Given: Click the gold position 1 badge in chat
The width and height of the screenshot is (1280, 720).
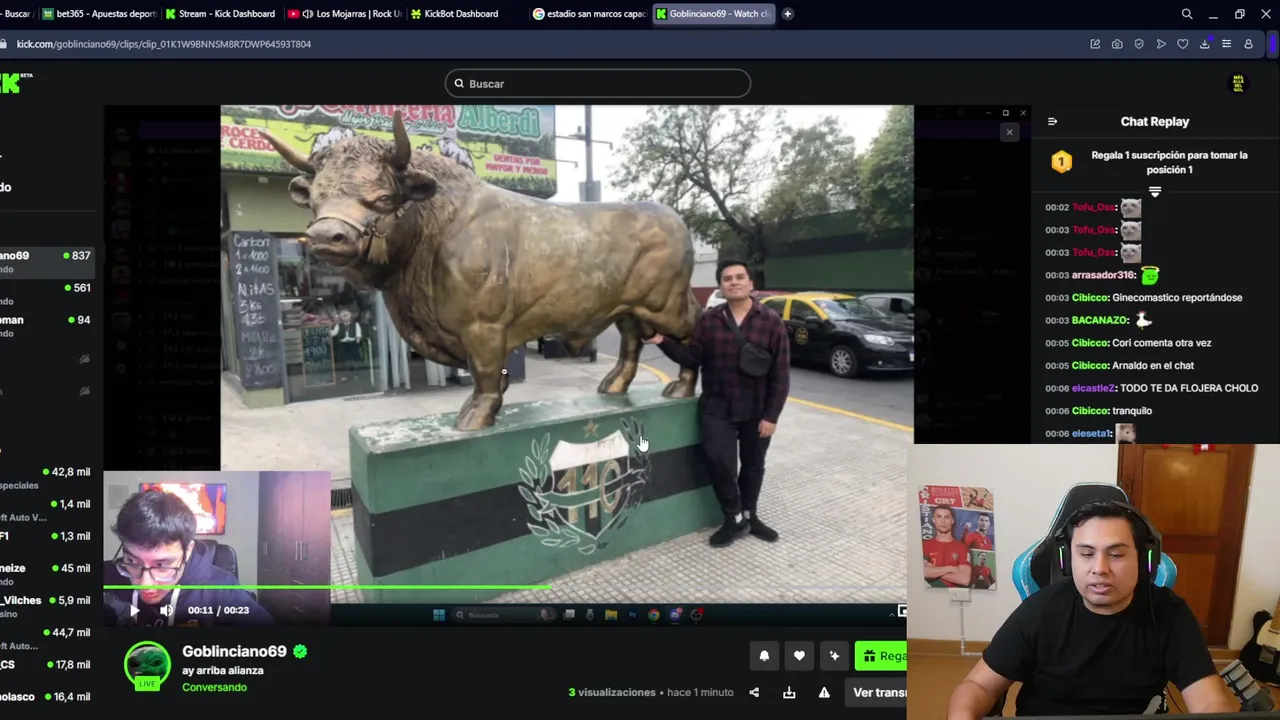Looking at the screenshot, I should point(1061,161).
